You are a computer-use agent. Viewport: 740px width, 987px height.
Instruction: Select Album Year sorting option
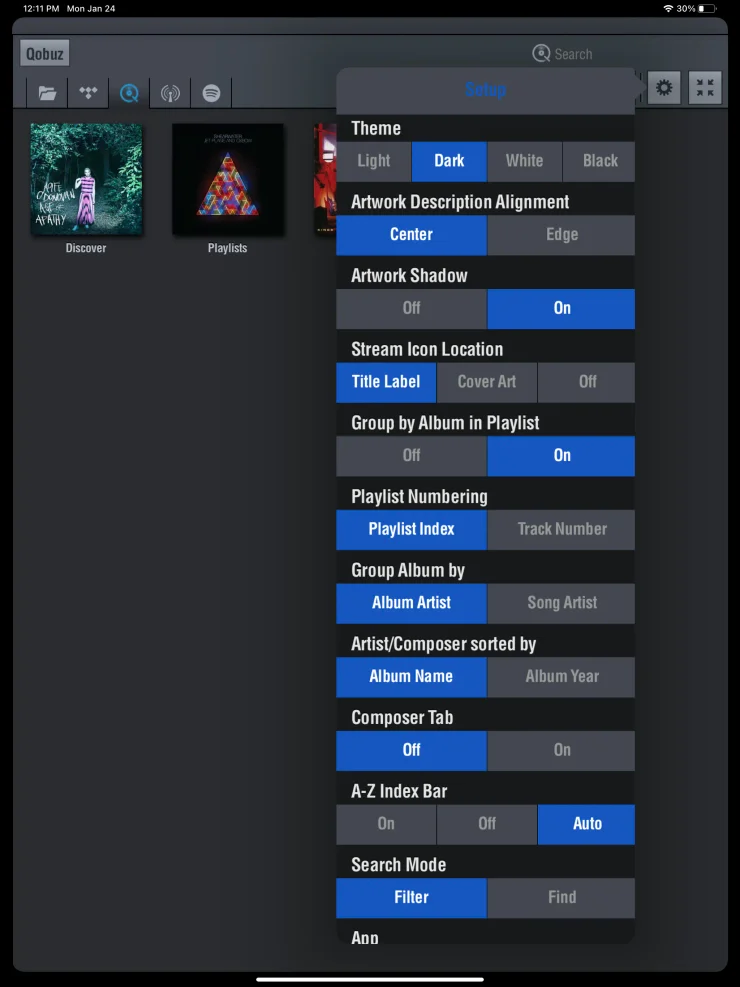click(561, 677)
